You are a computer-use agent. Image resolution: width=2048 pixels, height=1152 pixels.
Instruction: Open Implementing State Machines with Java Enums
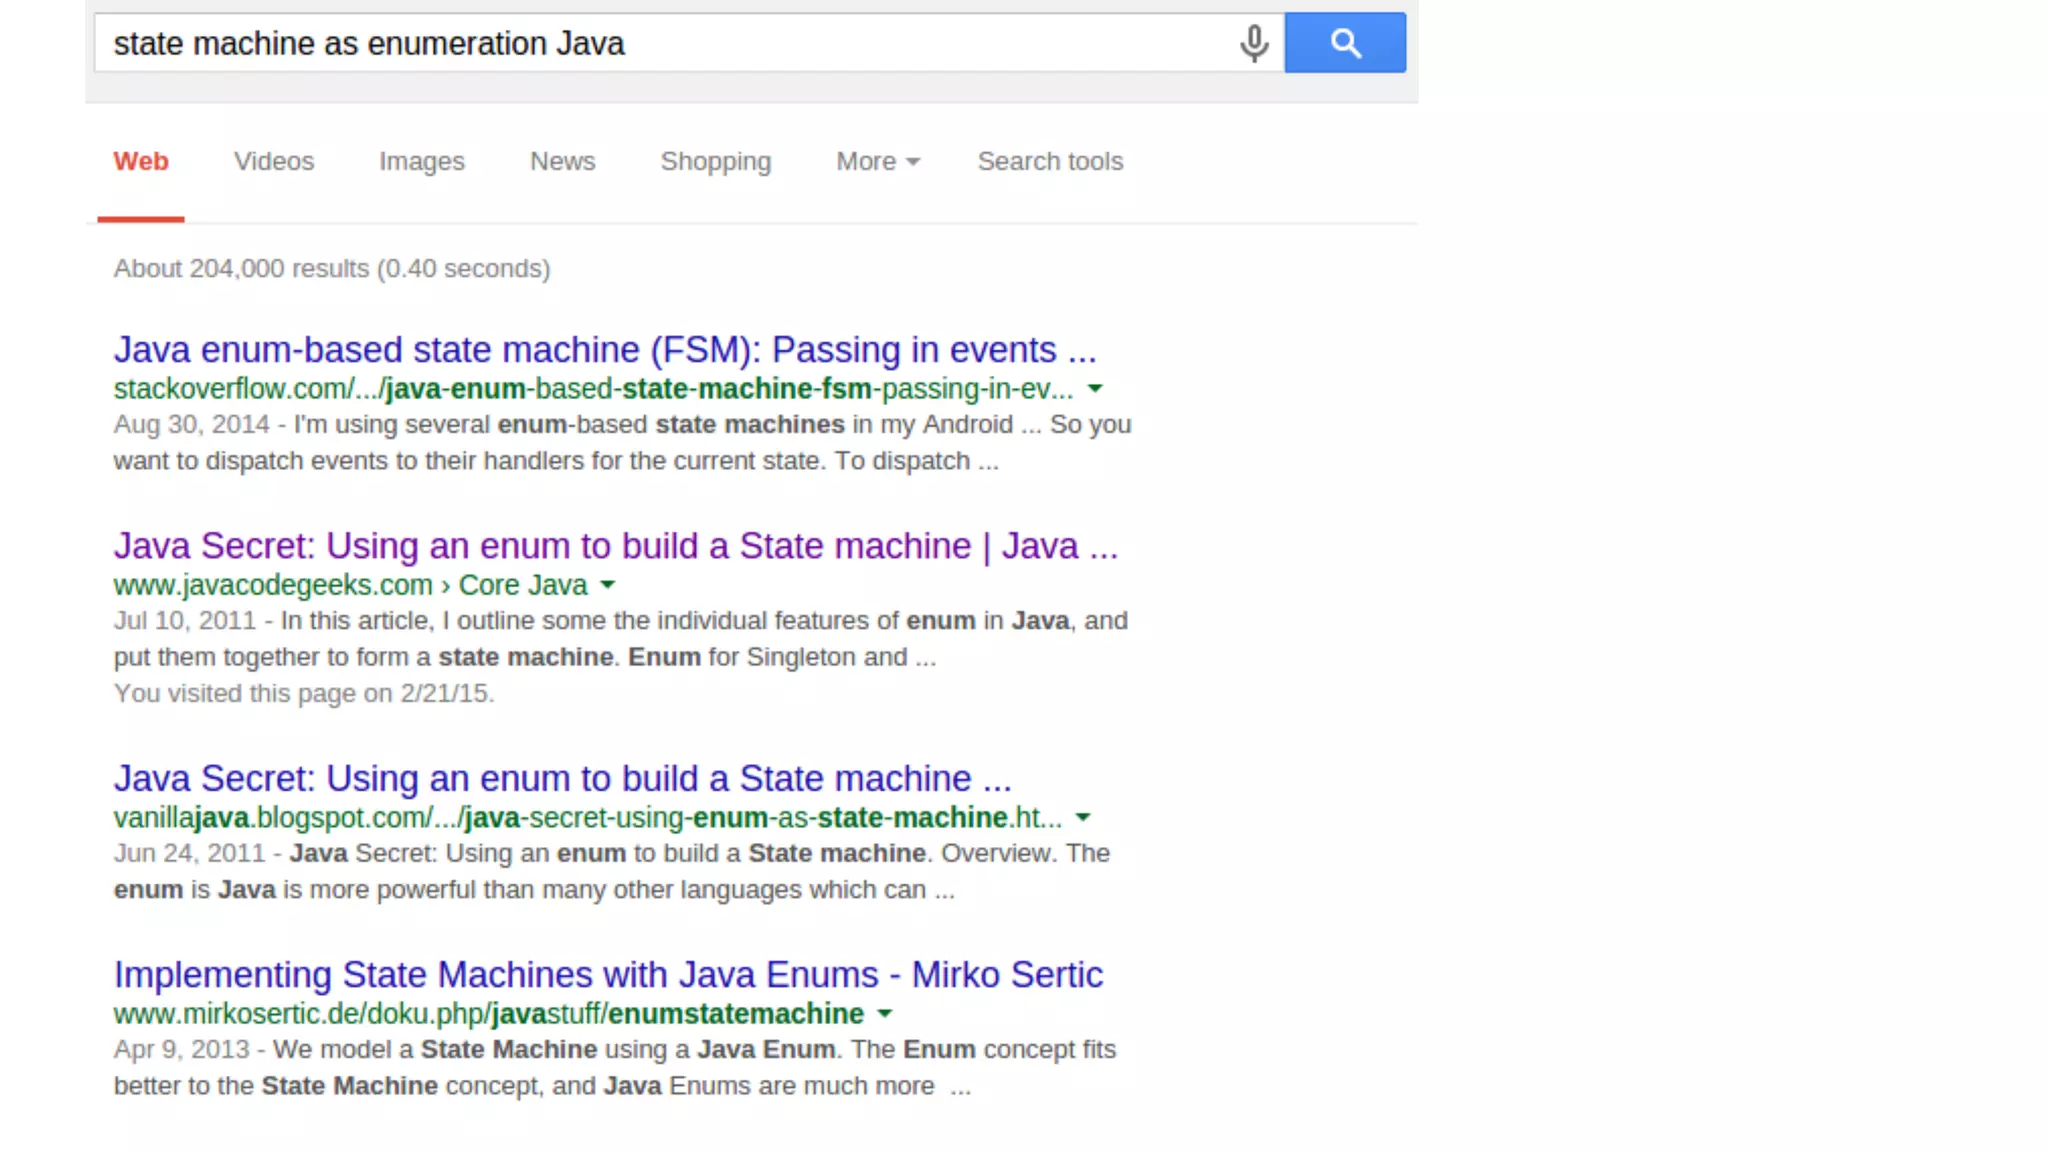coord(608,975)
